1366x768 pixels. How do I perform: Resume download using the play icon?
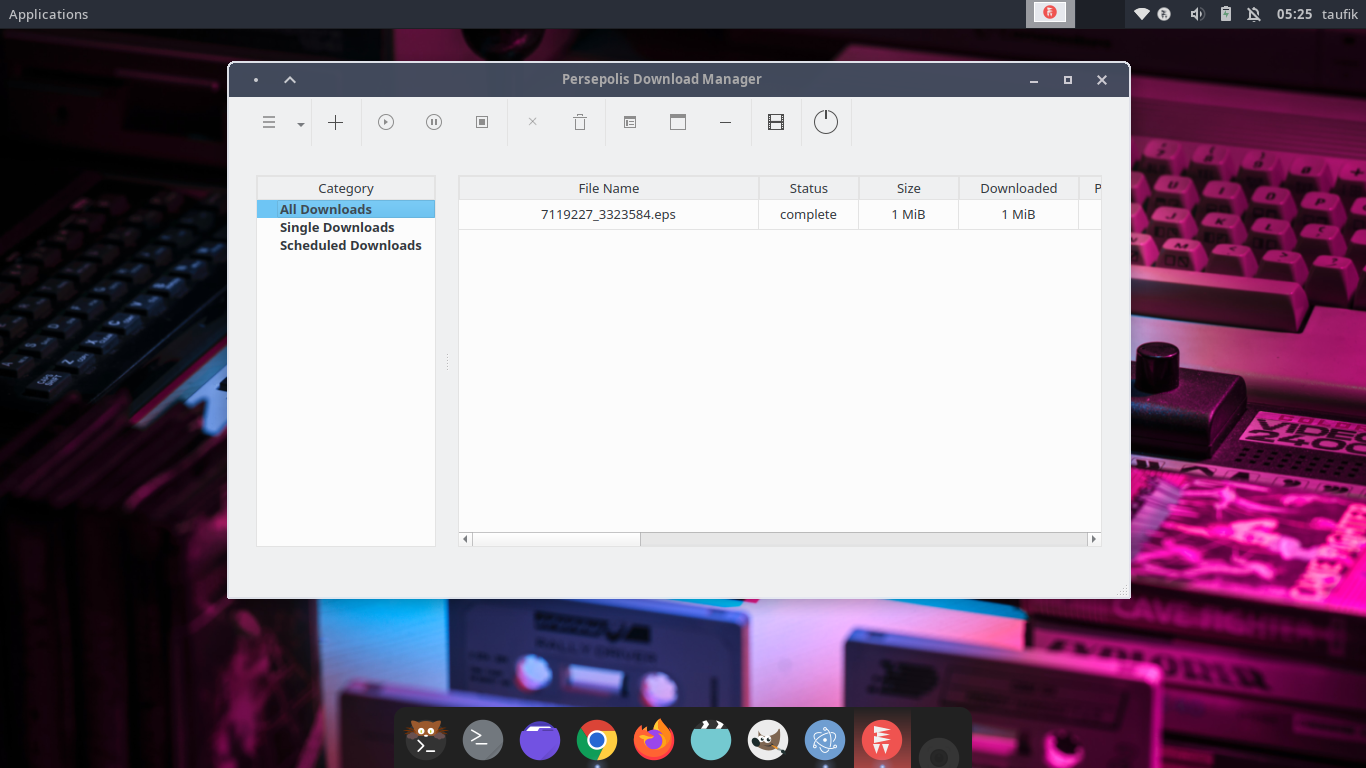(x=385, y=122)
